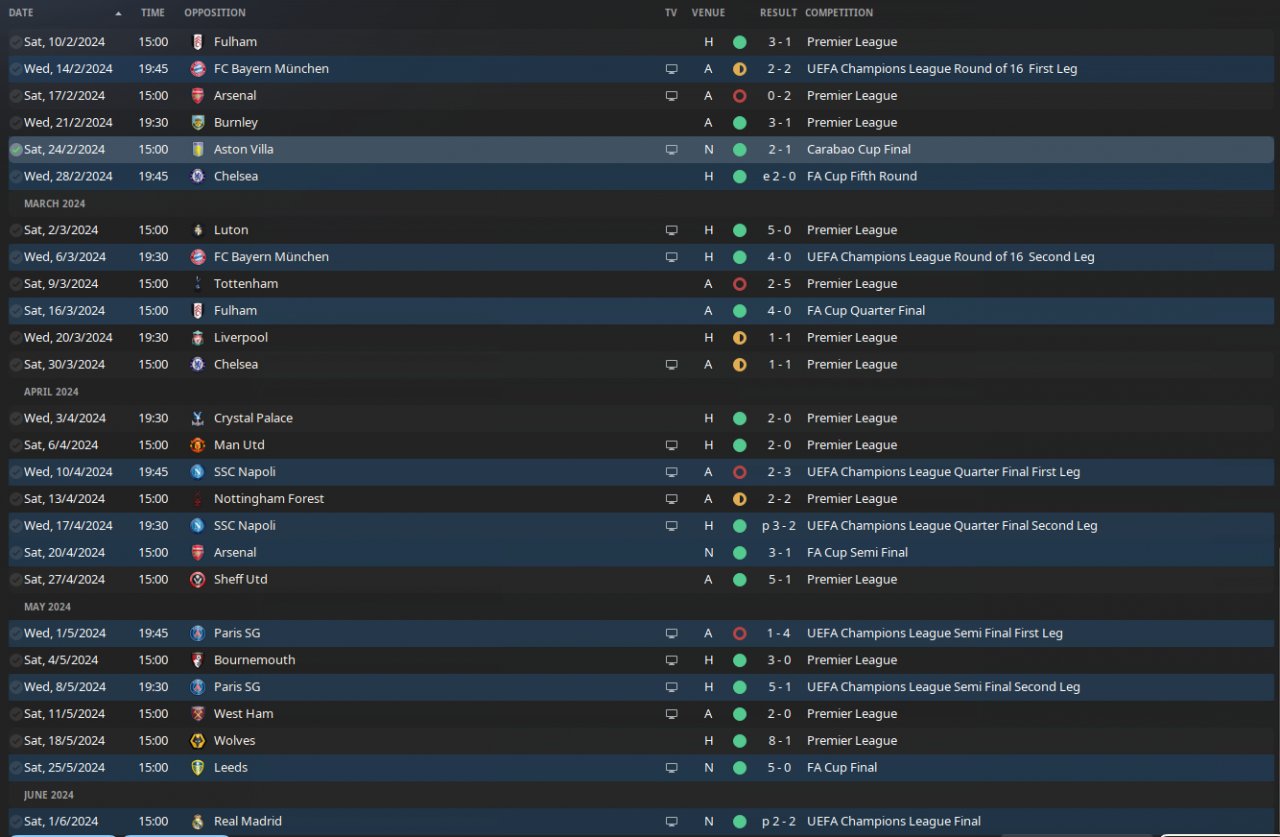Click the Date column sort arrow
The image size is (1280, 837).
pos(119,14)
